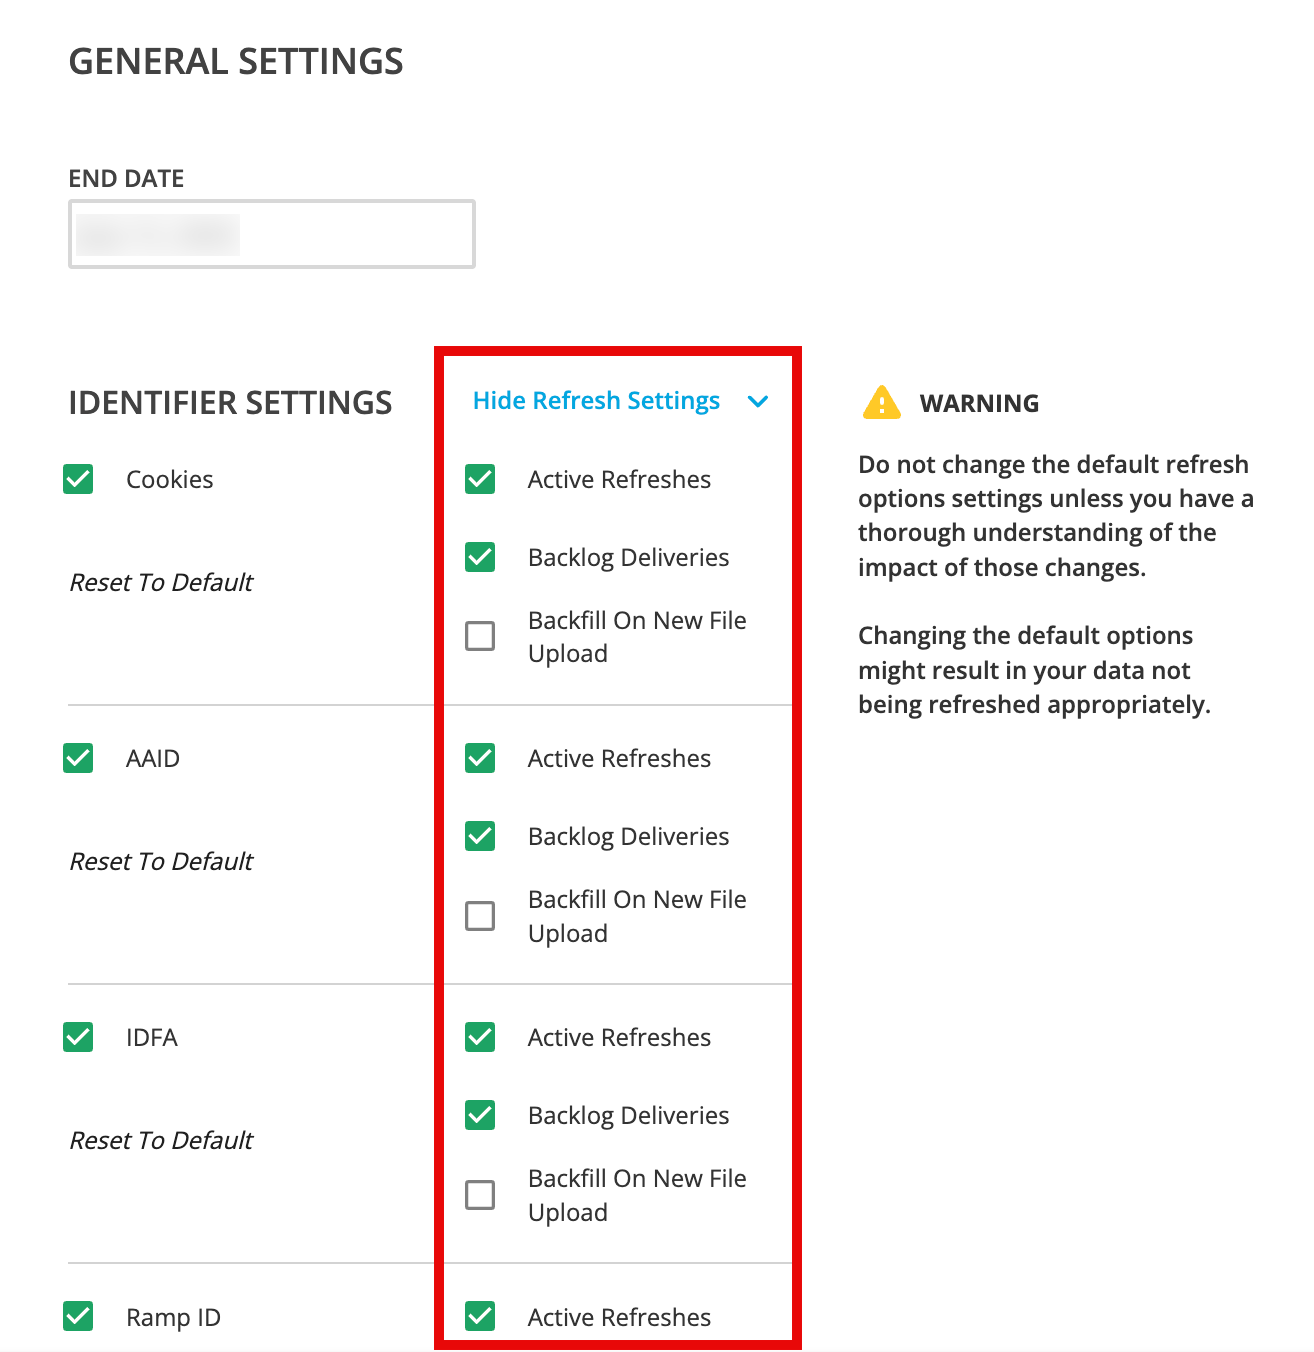Disable Backlog Deliveries for IDFA
The height and width of the screenshot is (1352, 1314).
pos(480,1115)
